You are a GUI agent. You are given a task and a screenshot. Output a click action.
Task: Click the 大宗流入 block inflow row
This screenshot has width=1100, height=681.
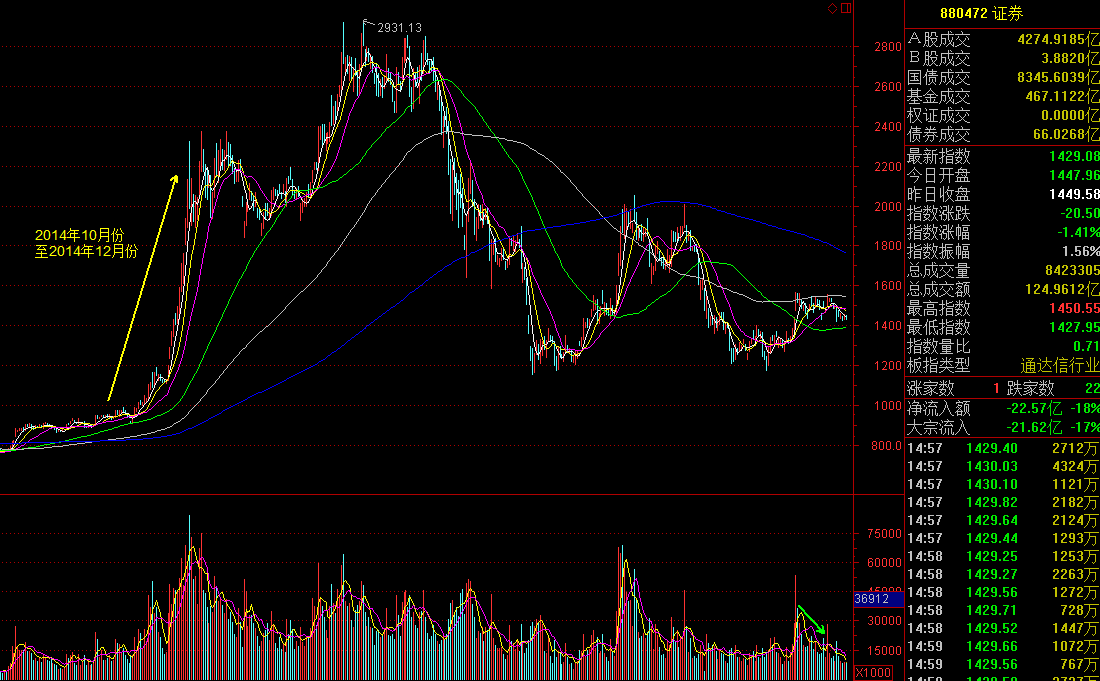coord(1001,427)
